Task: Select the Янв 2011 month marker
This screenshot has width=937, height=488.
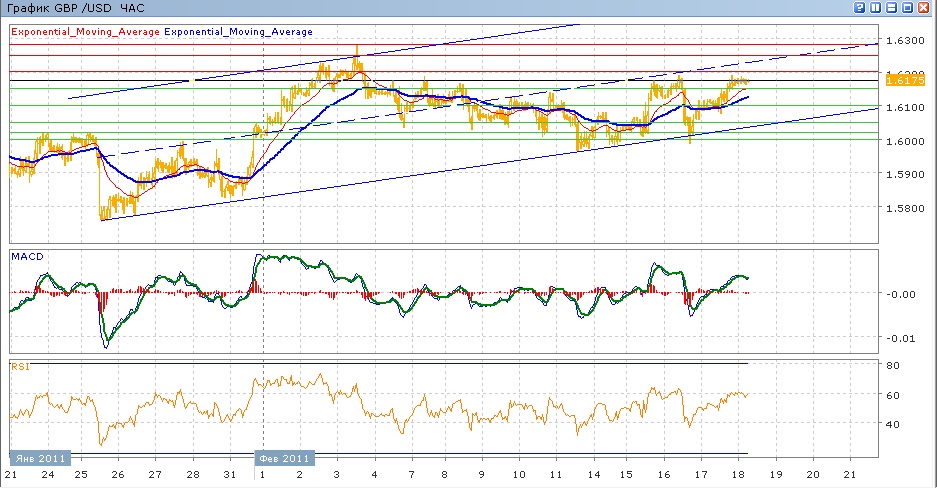Action: (41, 458)
